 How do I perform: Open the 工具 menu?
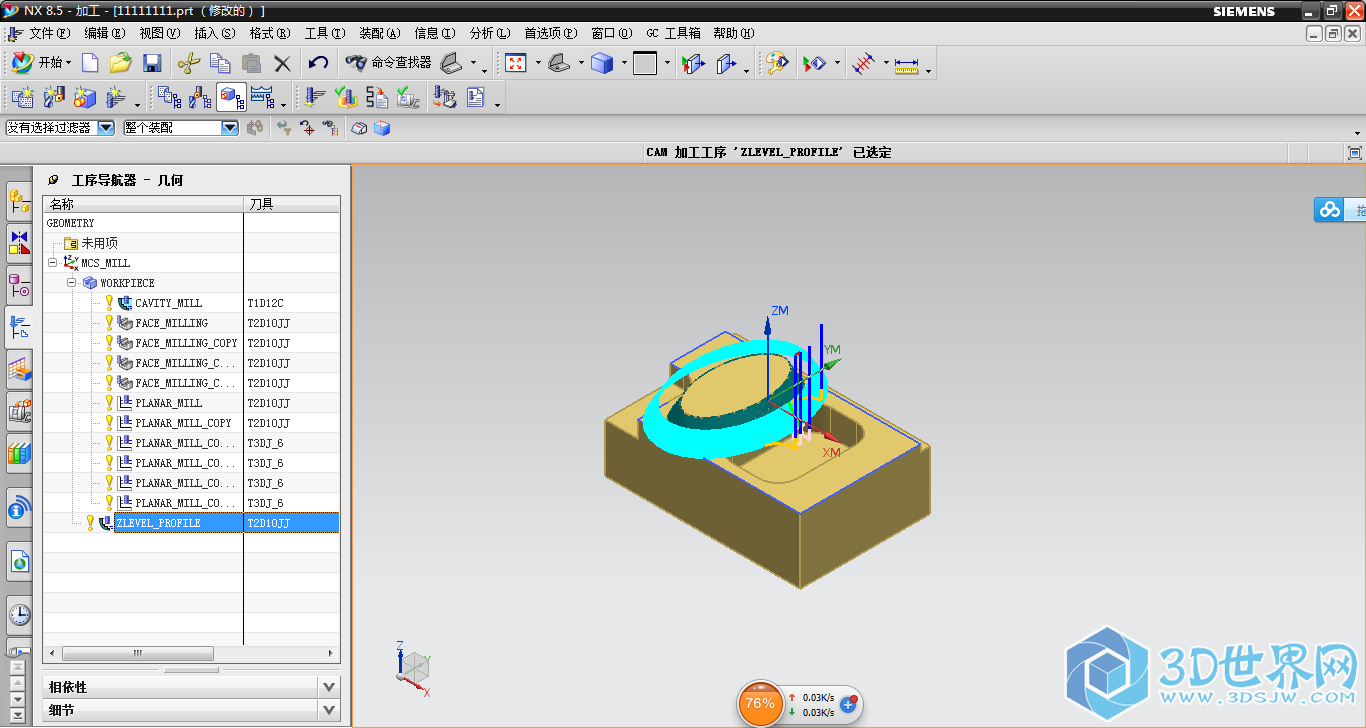325,33
